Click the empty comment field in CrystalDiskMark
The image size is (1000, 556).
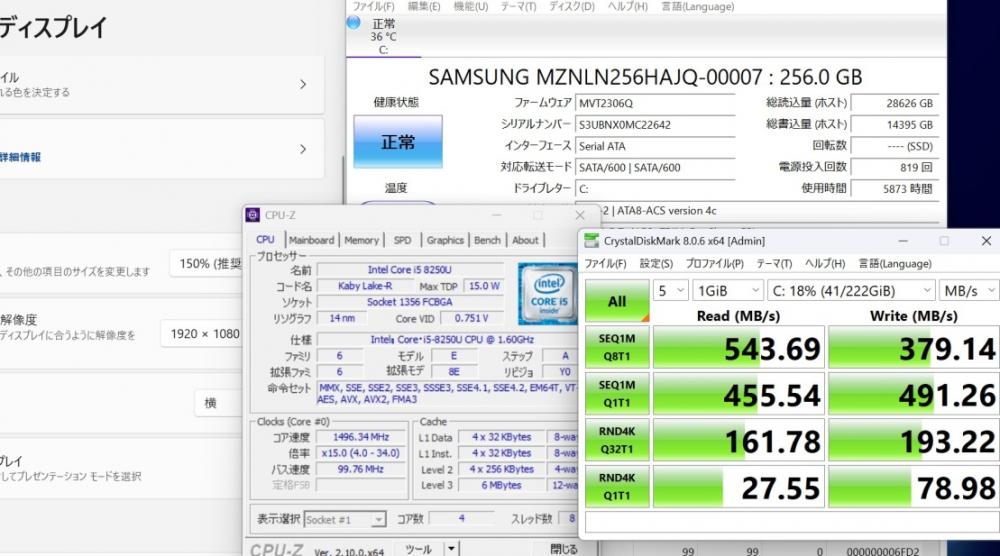792,522
